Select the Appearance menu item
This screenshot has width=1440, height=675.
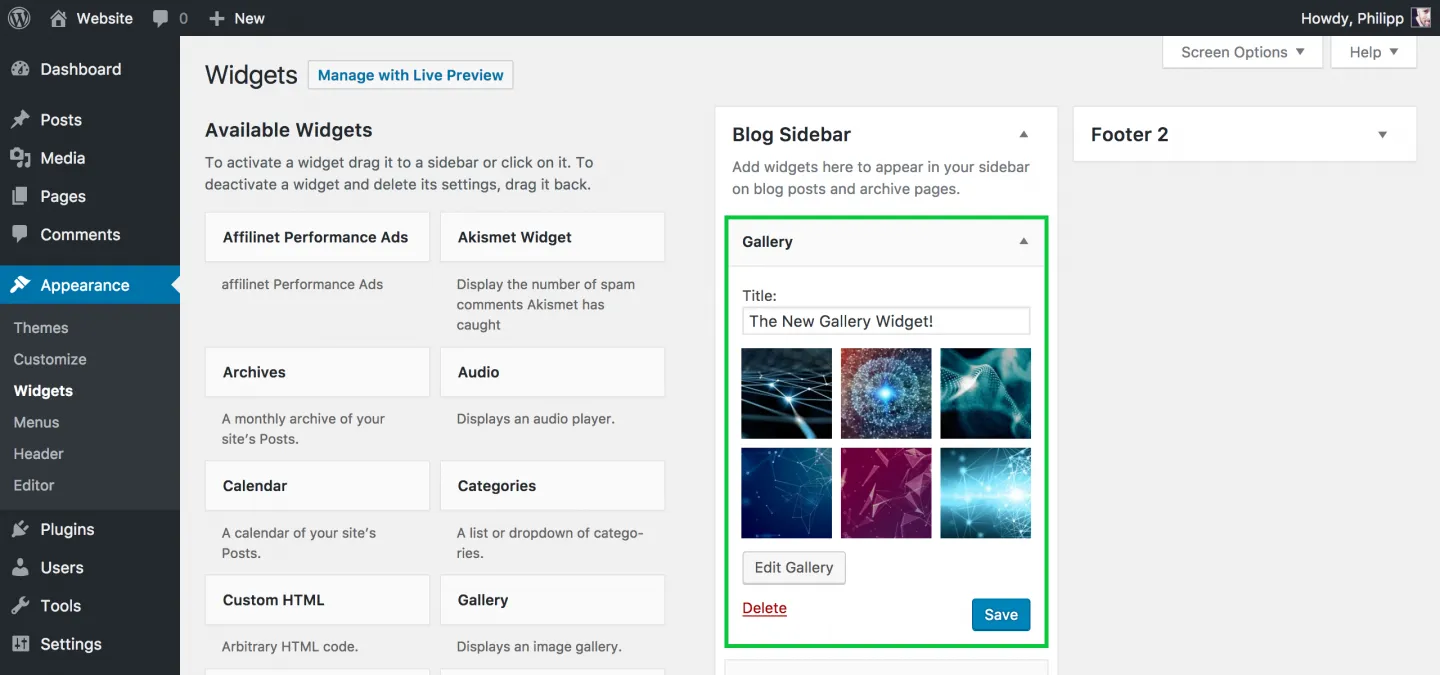pyautogui.click(x=90, y=285)
